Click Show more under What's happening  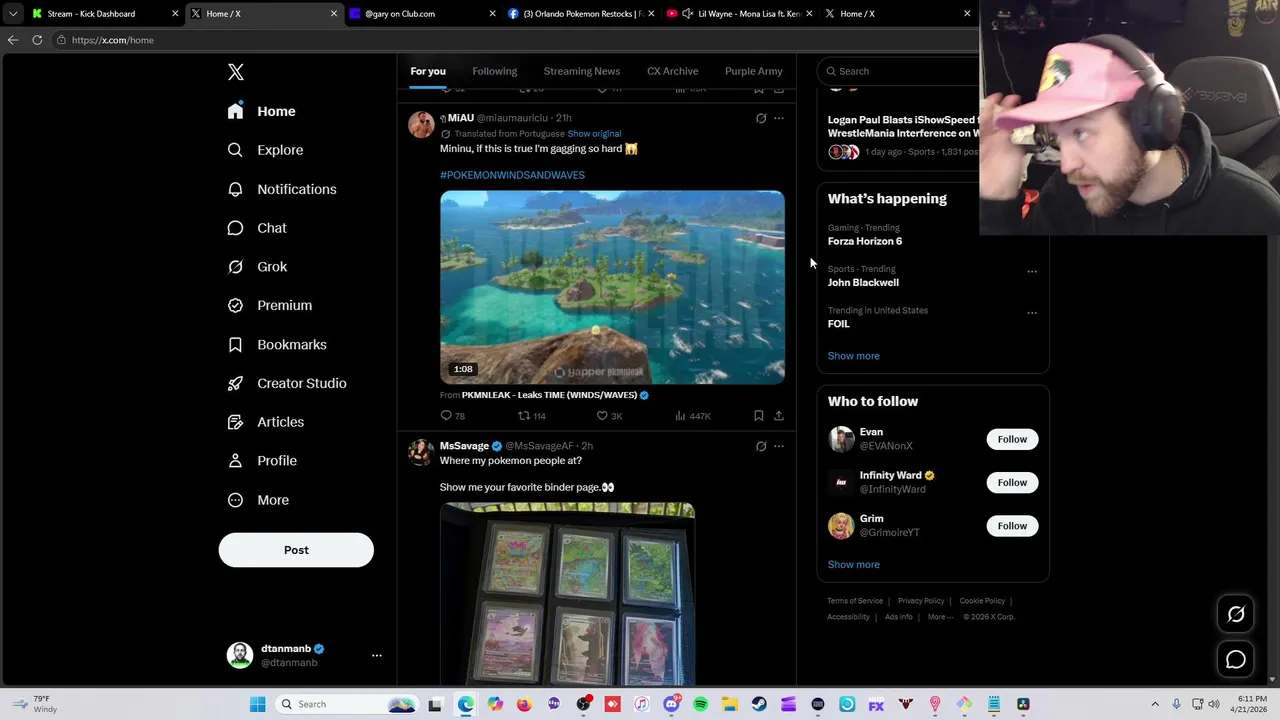pos(853,356)
